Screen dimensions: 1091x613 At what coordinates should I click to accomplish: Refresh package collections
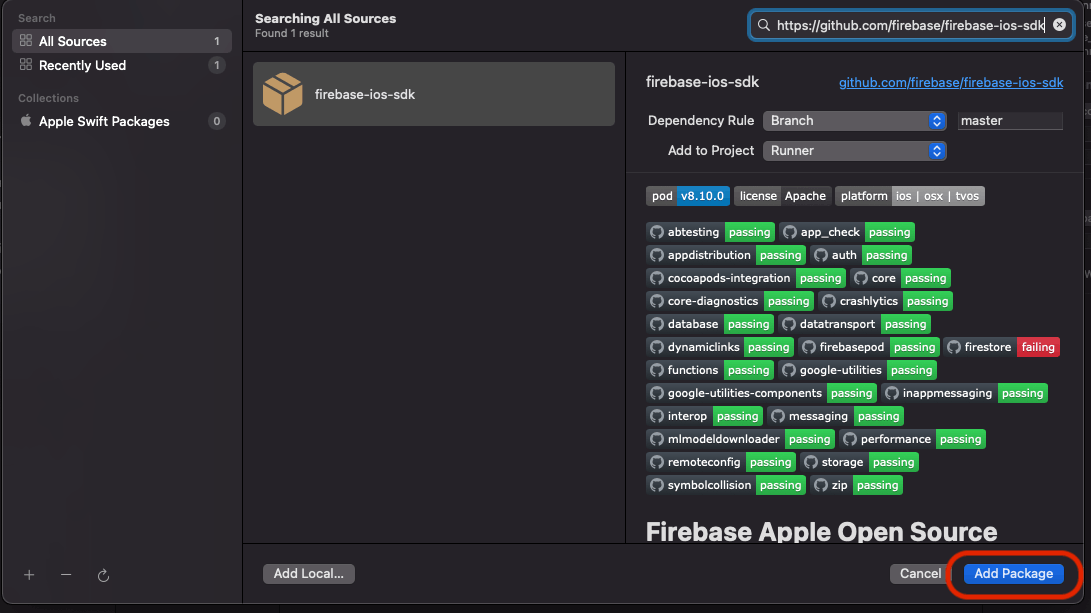103,575
